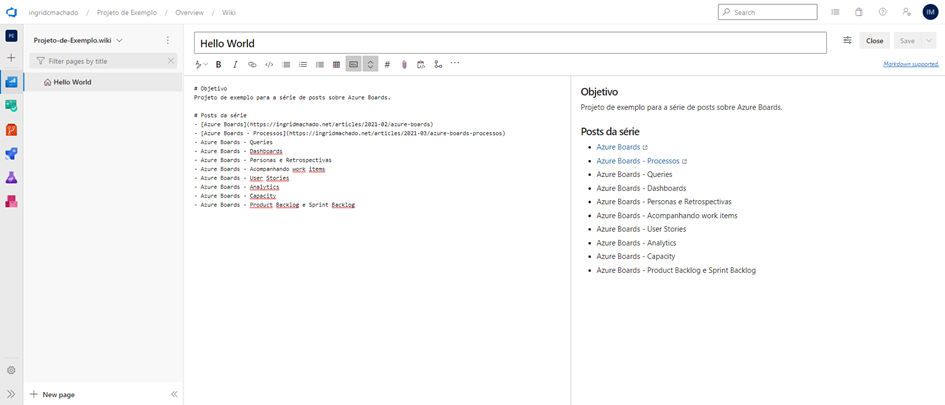945x405 pixels.
Task: Clear the page filter X
Action: click(x=171, y=61)
